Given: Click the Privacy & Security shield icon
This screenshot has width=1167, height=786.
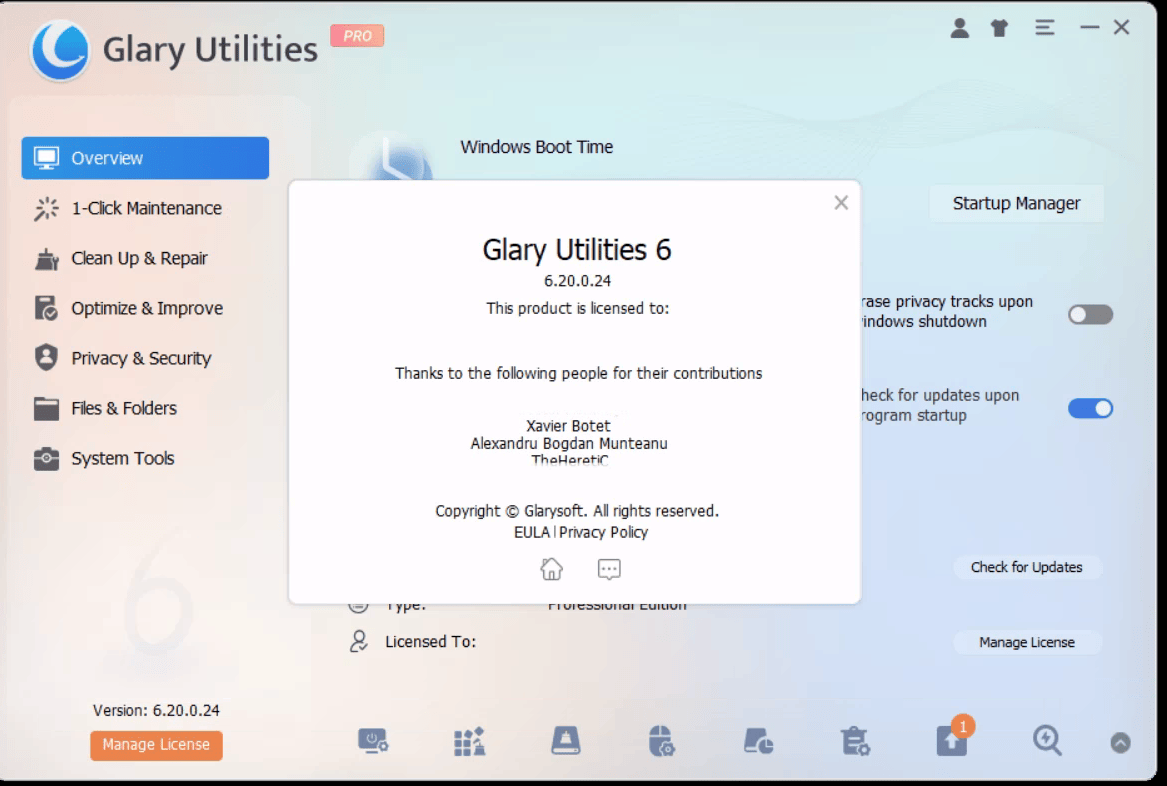Looking at the screenshot, I should pyautogui.click(x=46, y=358).
